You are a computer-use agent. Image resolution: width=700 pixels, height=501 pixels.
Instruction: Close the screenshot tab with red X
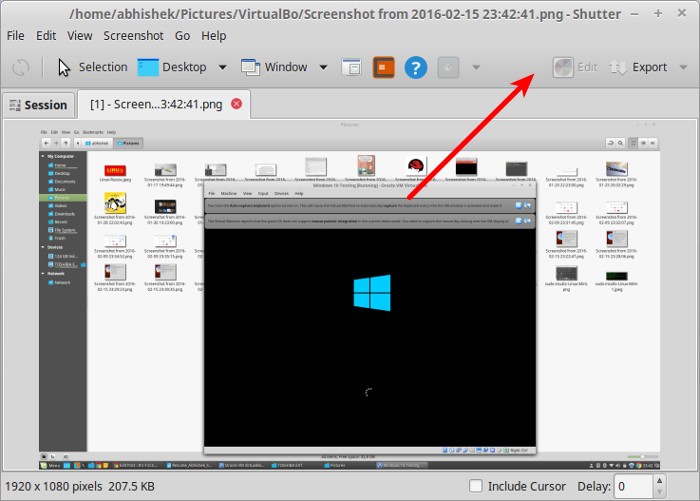(x=237, y=104)
